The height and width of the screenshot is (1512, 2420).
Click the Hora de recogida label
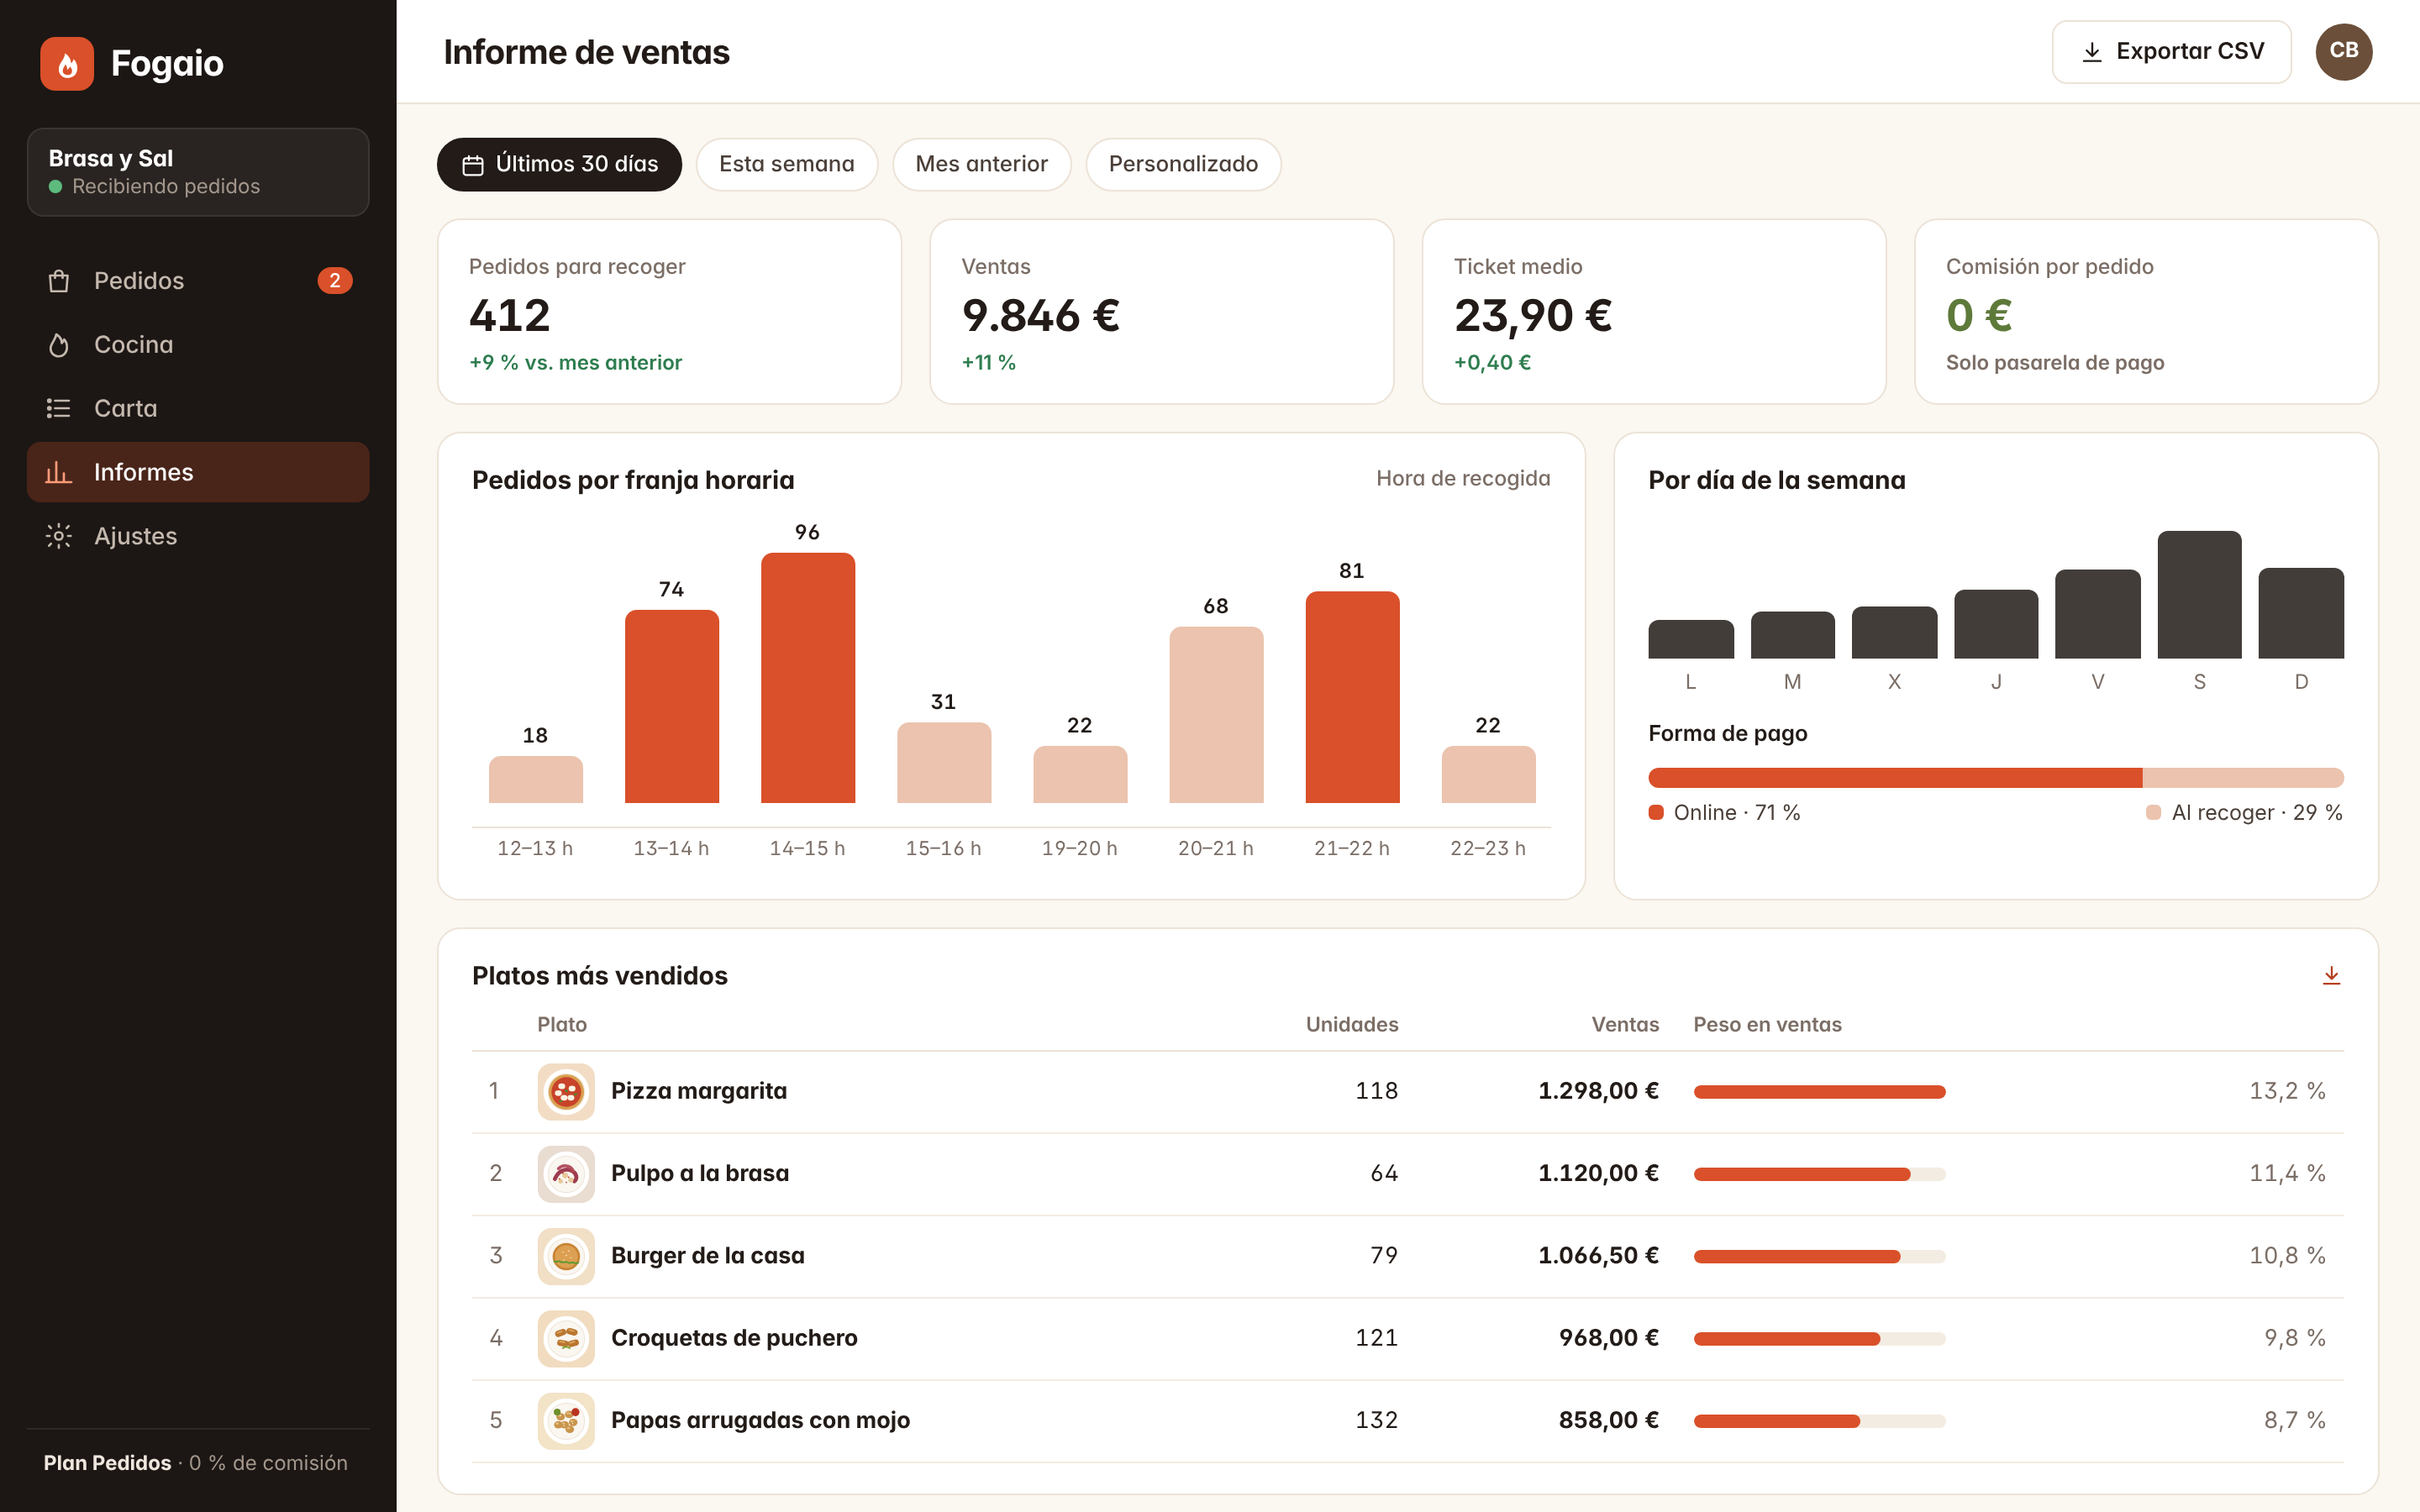click(x=1463, y=478)
